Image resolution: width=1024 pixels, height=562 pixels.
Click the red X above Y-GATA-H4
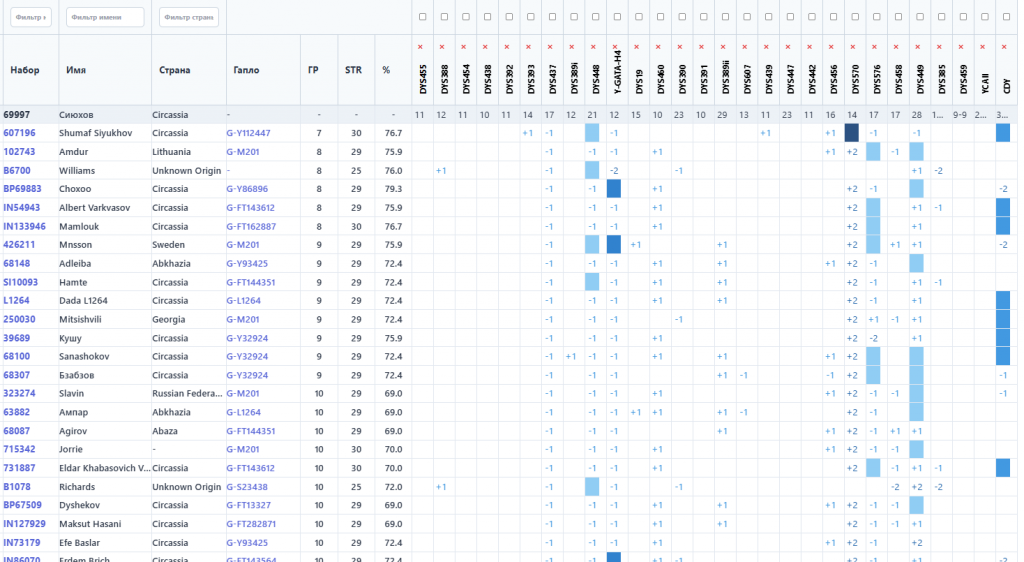click(614, 47)
